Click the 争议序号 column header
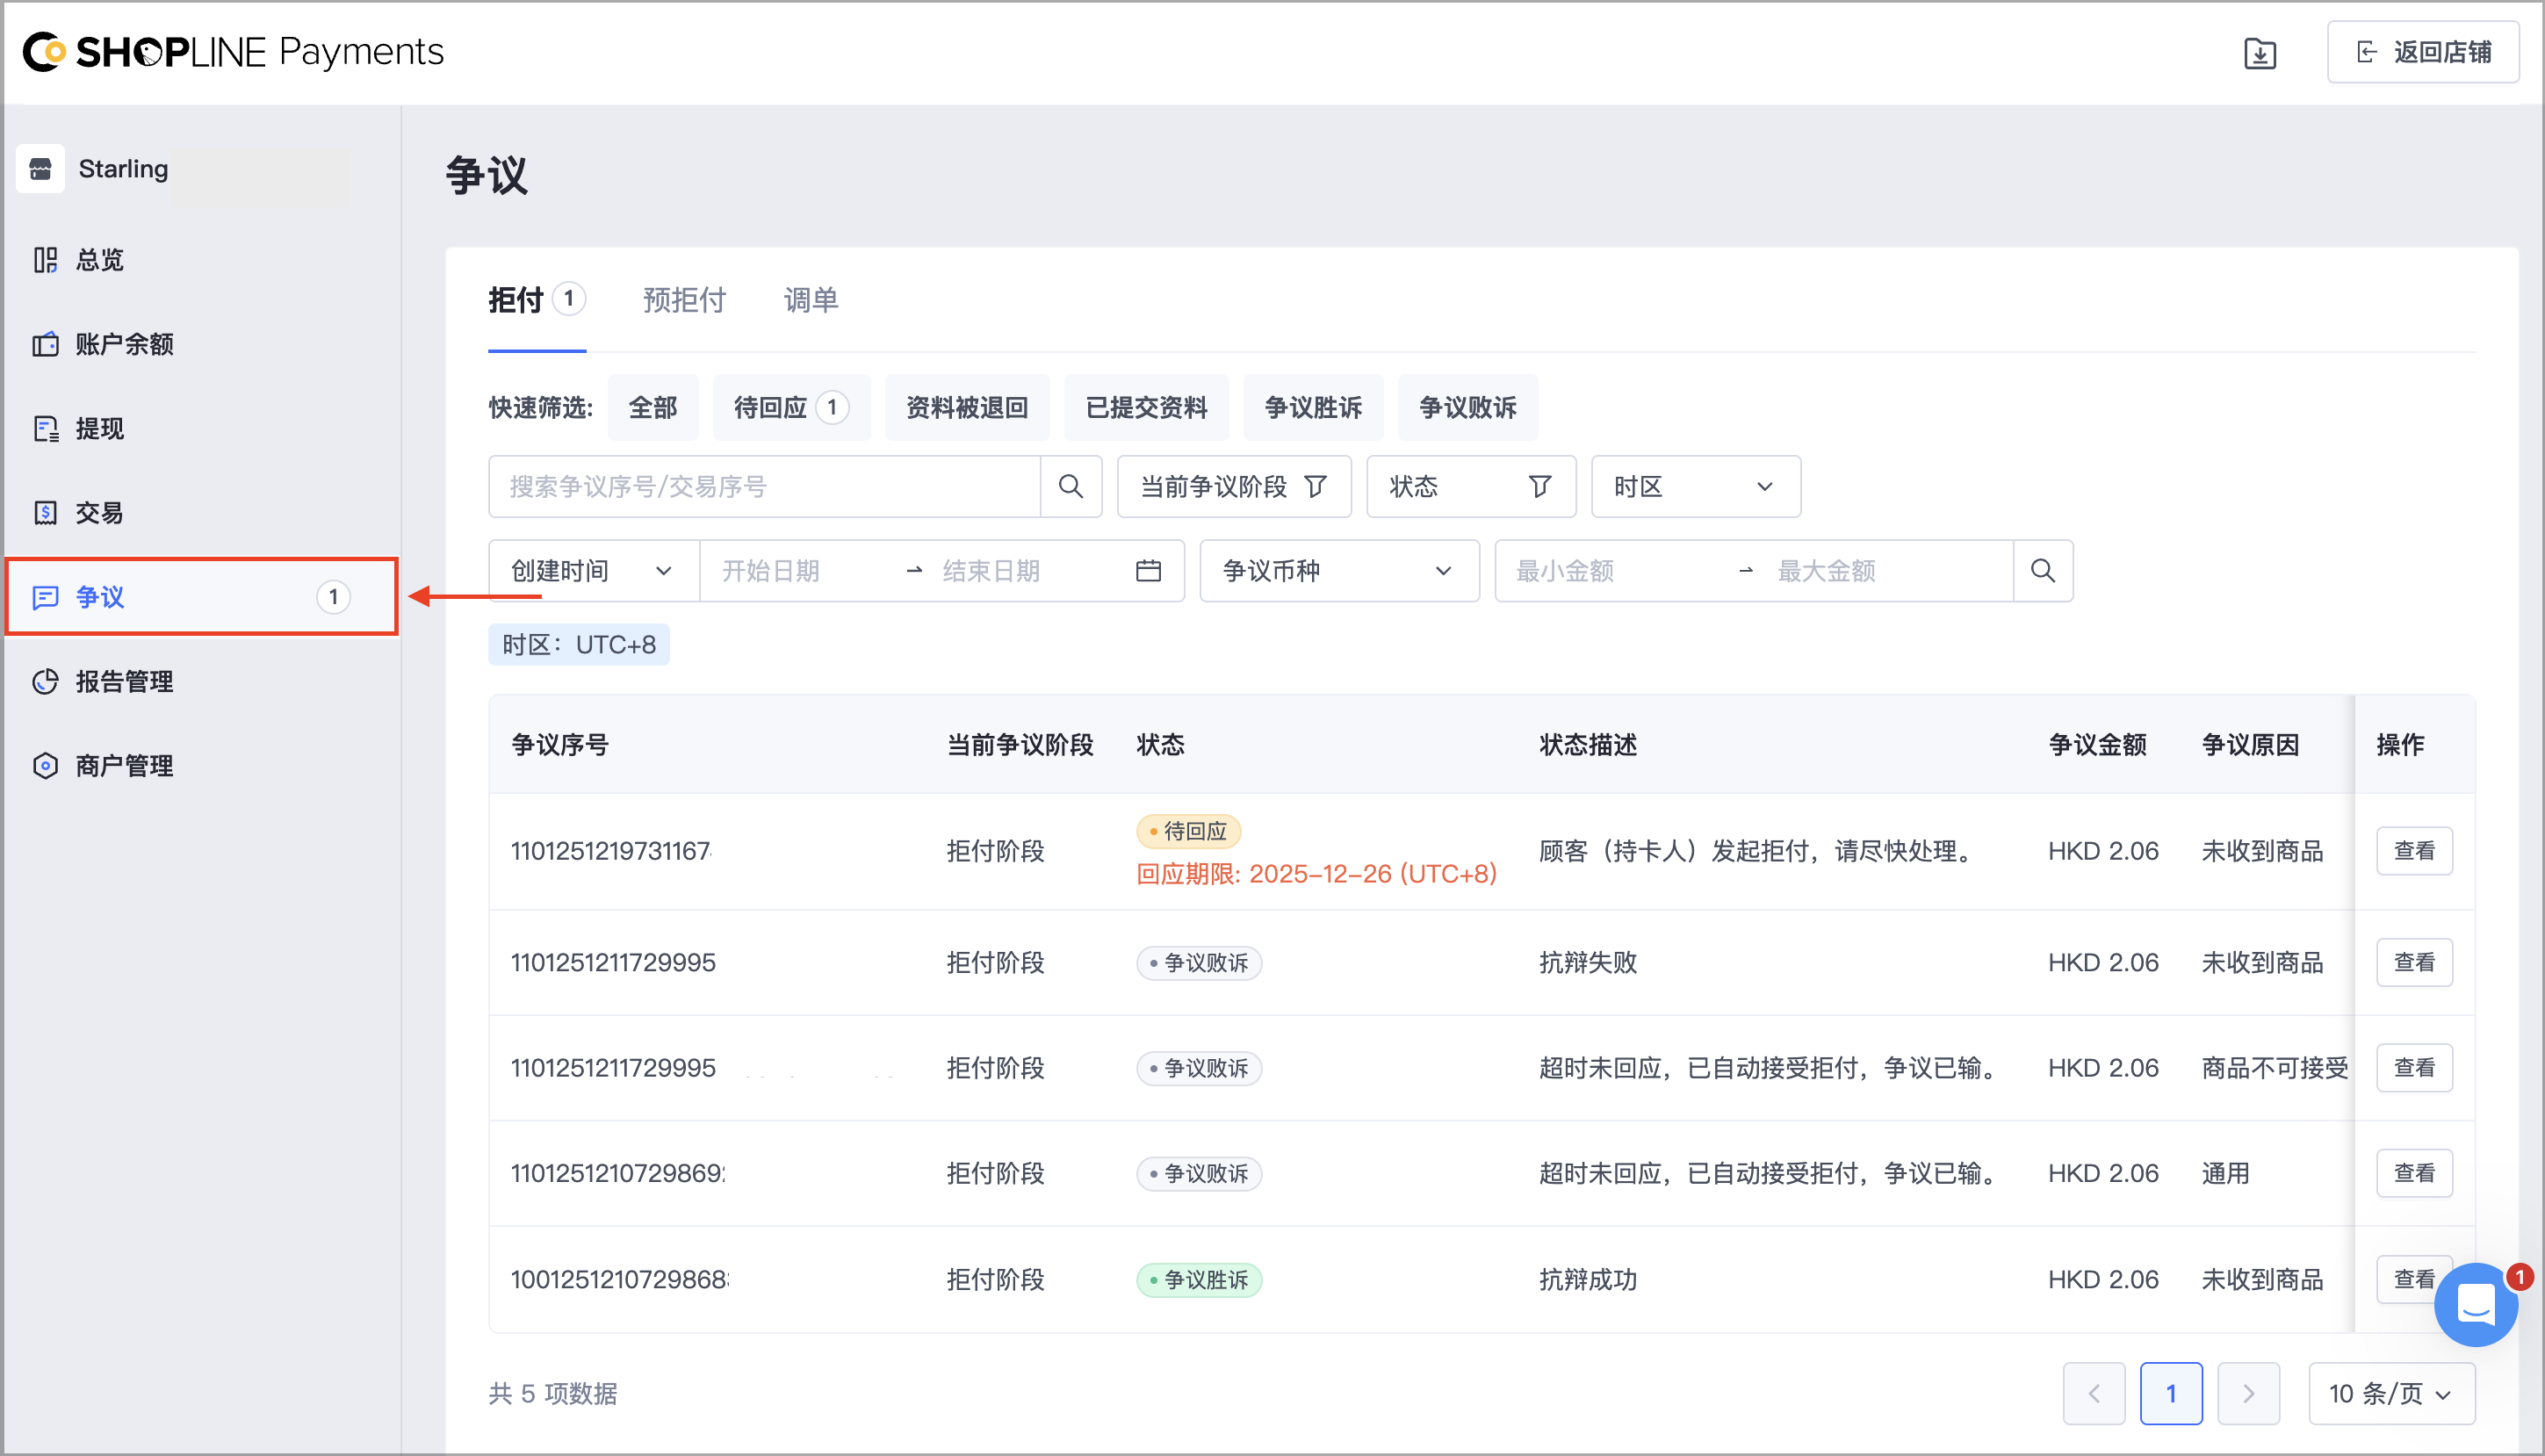Viewport: 2545px width, 1456px height. pos(560,745)
